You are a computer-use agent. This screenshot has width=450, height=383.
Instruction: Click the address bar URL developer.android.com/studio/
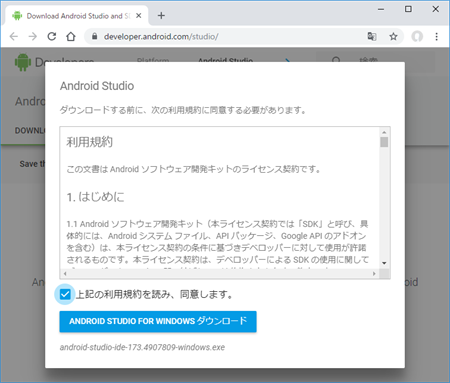(x=161, y=36)
